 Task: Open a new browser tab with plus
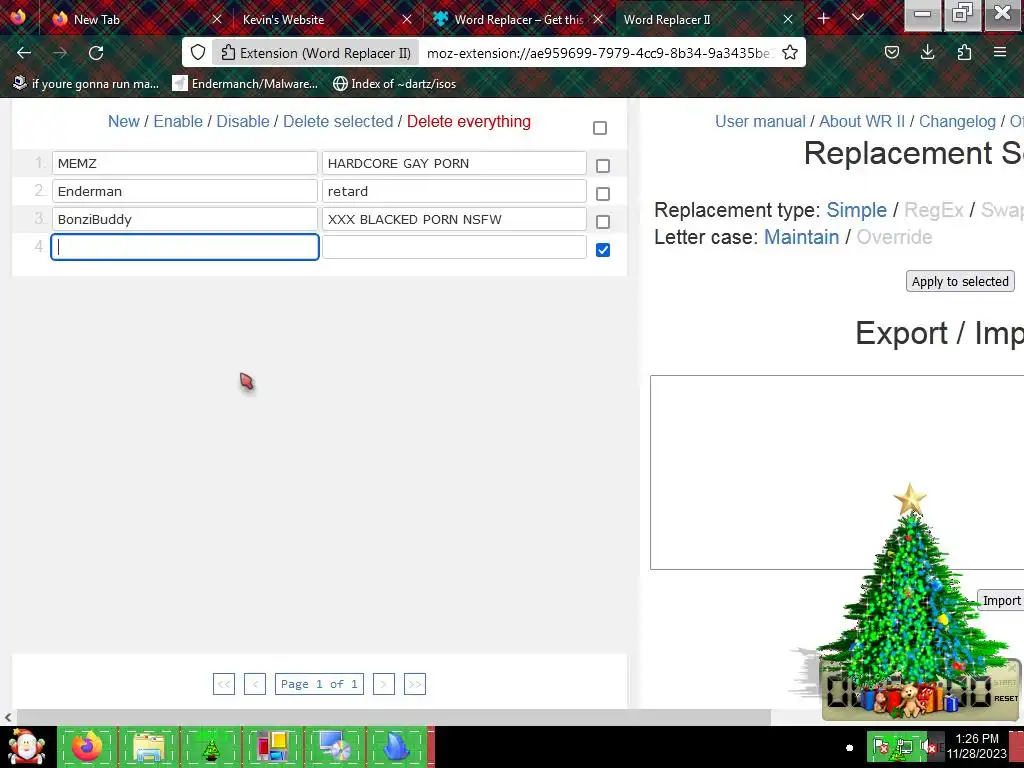pyautogui.click(x=824, y=19)
